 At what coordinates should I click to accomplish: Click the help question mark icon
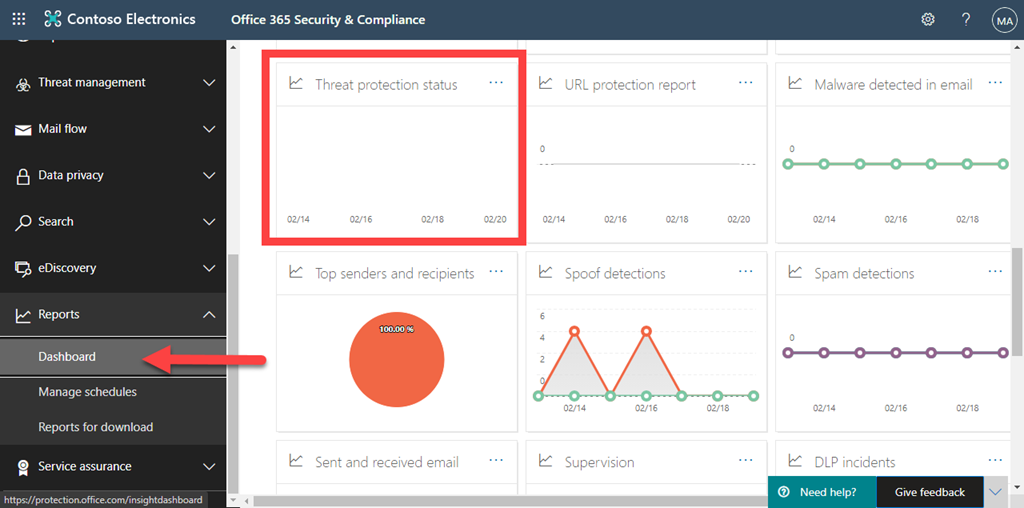tap(966, 19)
